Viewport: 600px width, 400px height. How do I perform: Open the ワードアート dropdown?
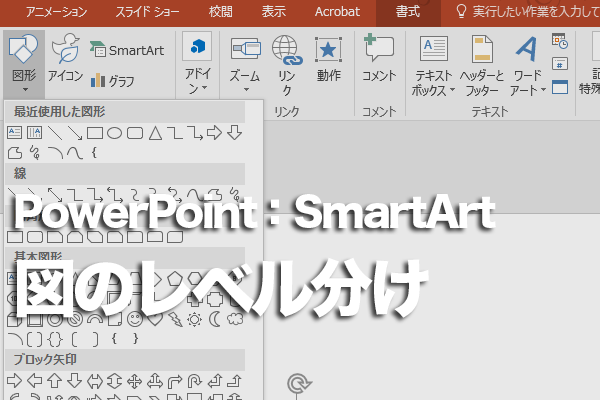tap(528, 65)
